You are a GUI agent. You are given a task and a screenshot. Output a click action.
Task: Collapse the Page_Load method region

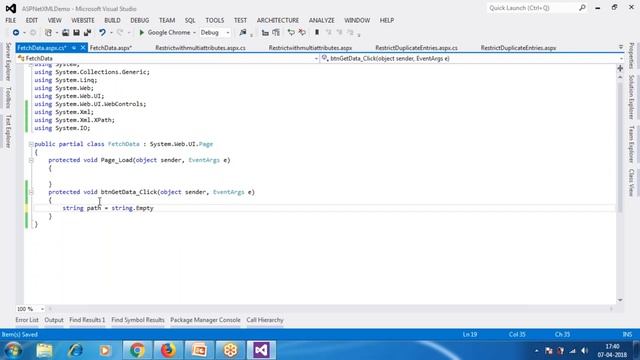click(31, 160)
